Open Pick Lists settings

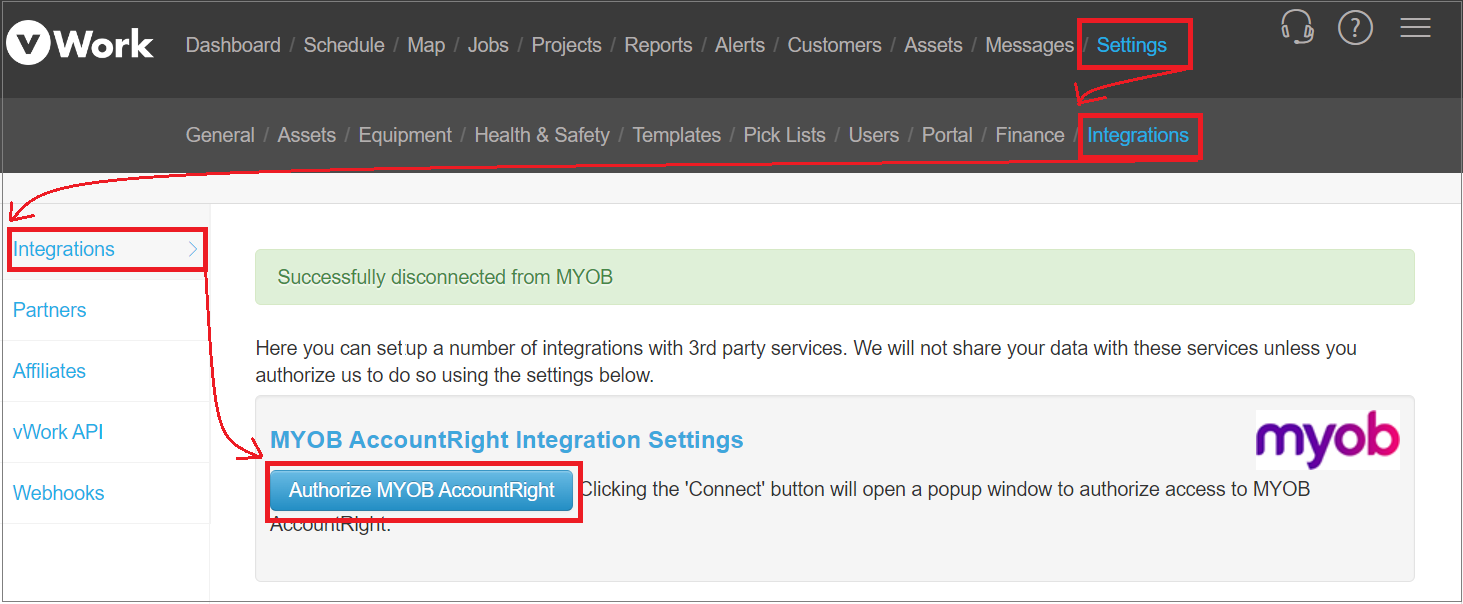tap(784, 135)
